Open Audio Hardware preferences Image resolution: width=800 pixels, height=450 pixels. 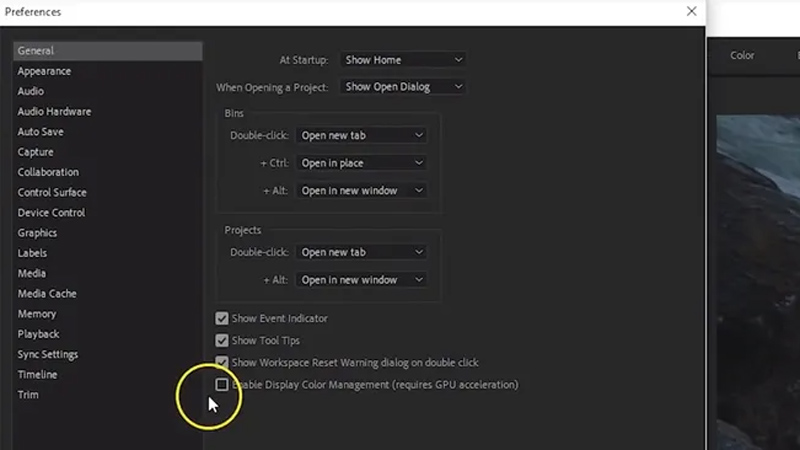[54, 112]
